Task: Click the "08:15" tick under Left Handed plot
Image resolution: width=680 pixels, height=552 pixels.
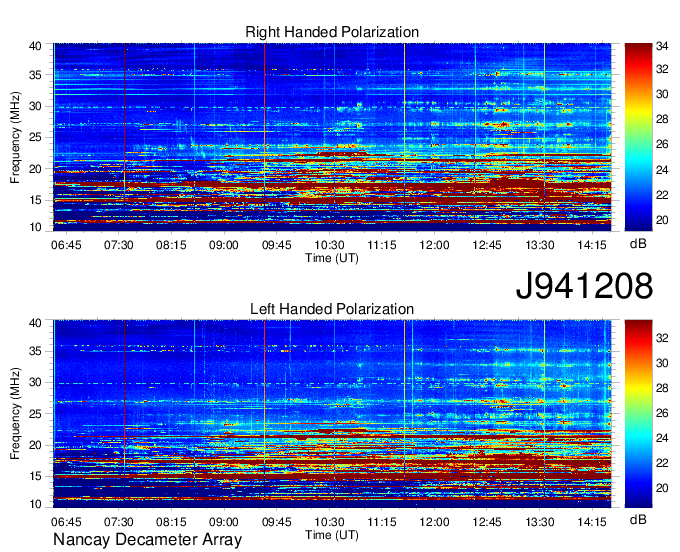Action: coord(171,522)
